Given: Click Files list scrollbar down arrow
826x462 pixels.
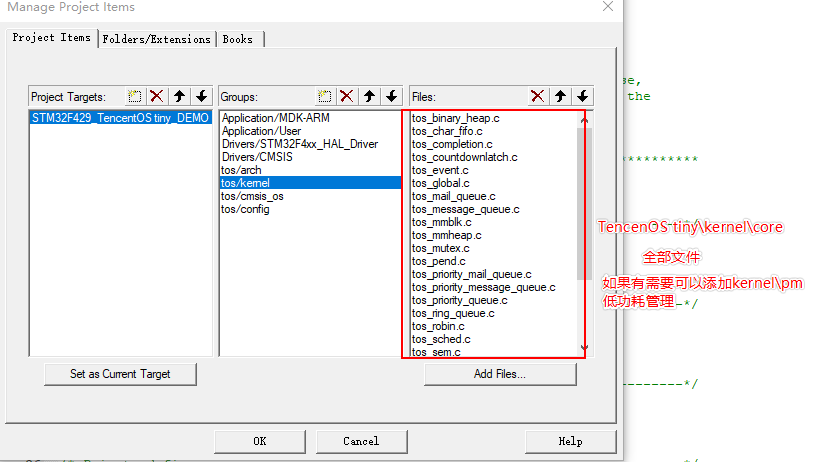Looking at the screenshot, I should pyautogui.click(x=584, y=347).
